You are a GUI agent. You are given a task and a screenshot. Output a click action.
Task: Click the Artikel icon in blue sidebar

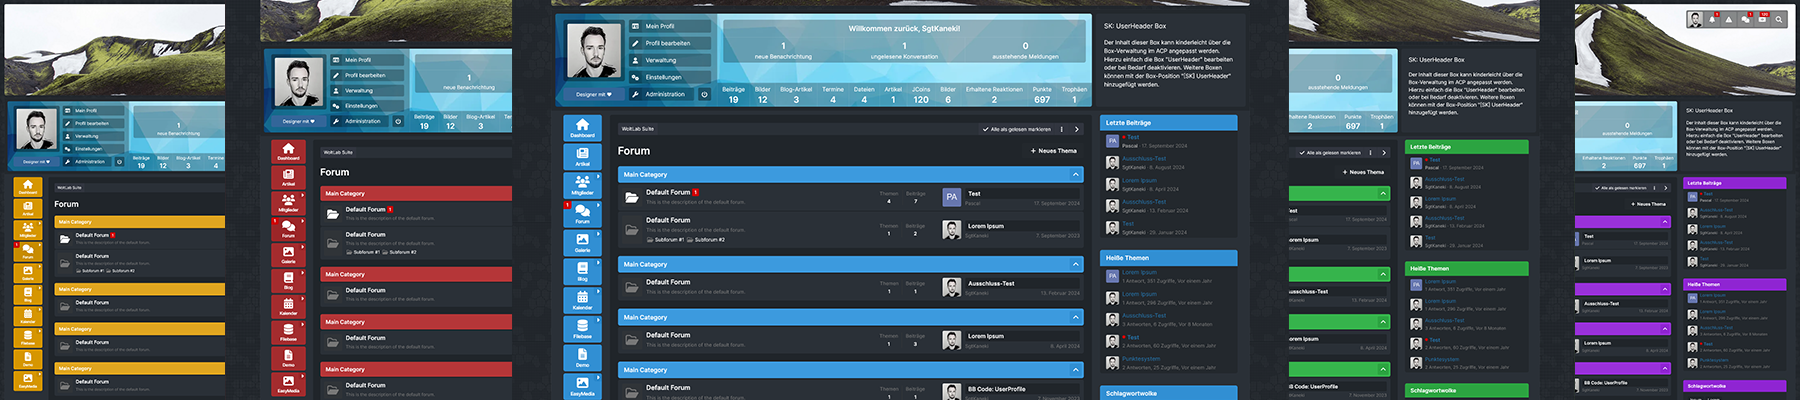coord(582,156)
